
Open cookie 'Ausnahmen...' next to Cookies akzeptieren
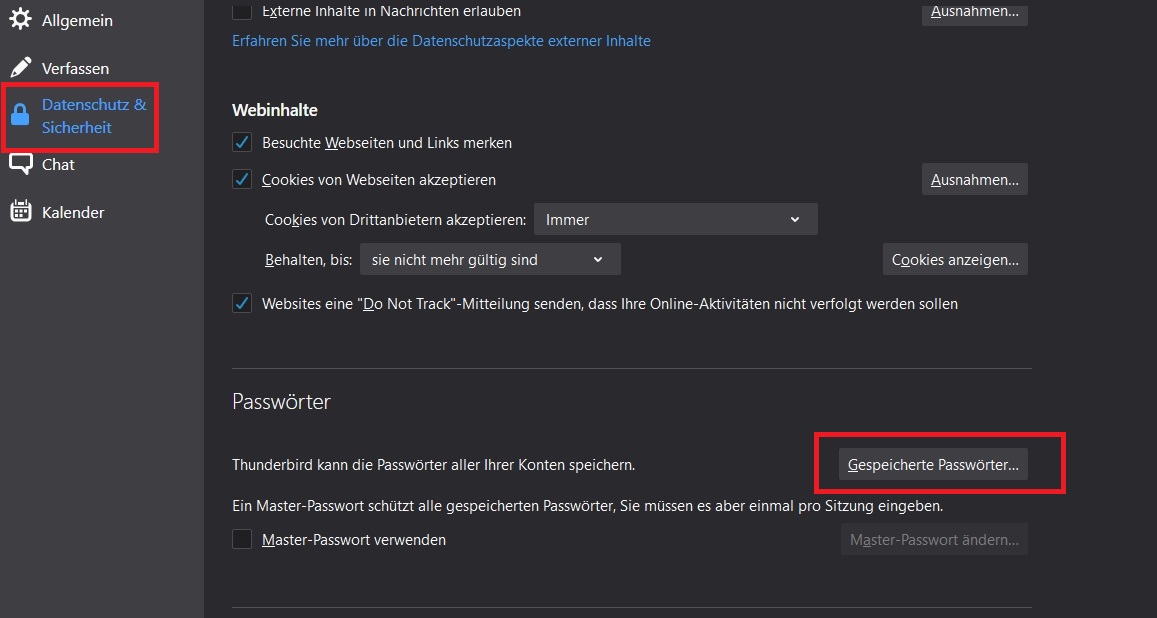[974, 180]
